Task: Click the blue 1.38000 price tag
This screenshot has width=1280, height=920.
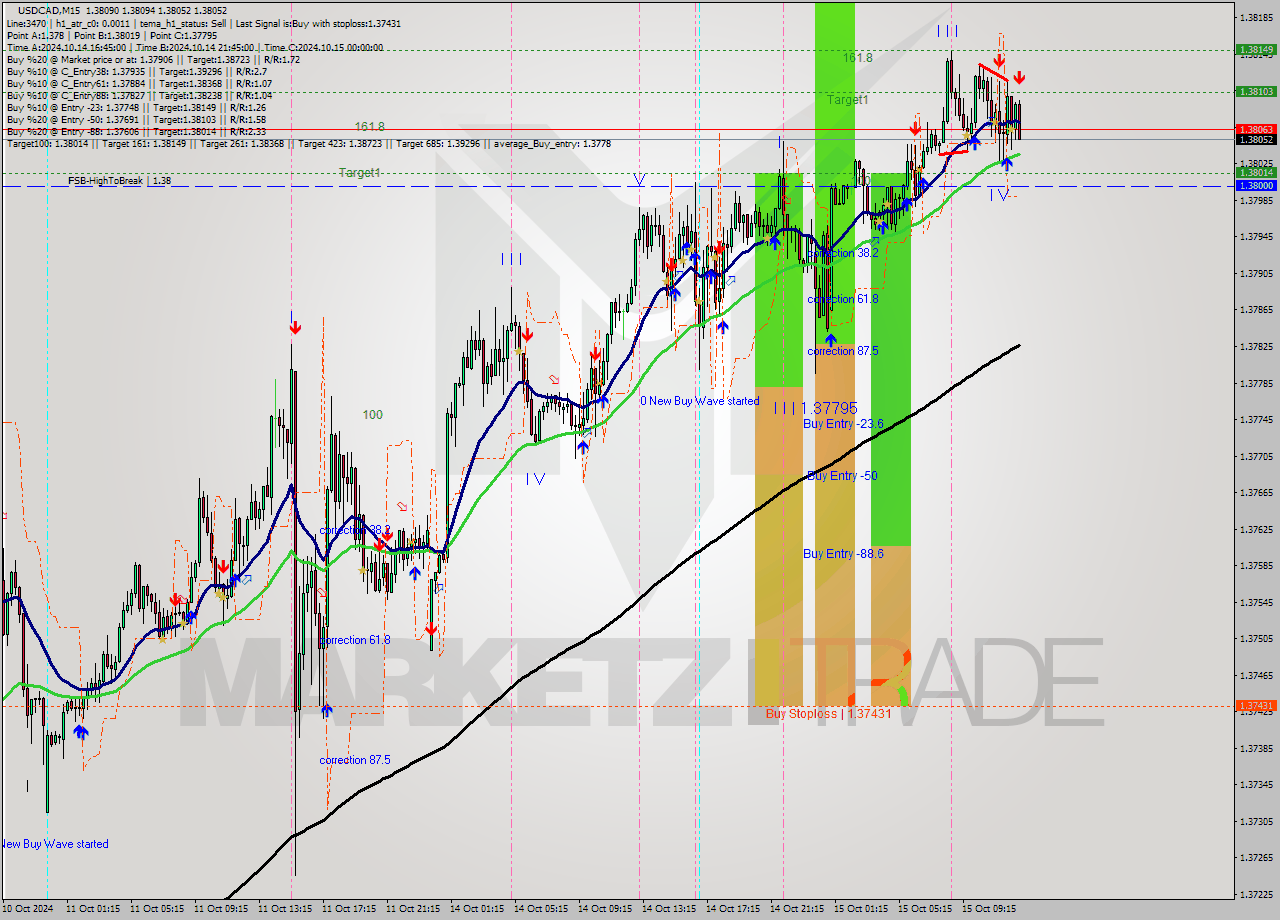Action: 1255,186
